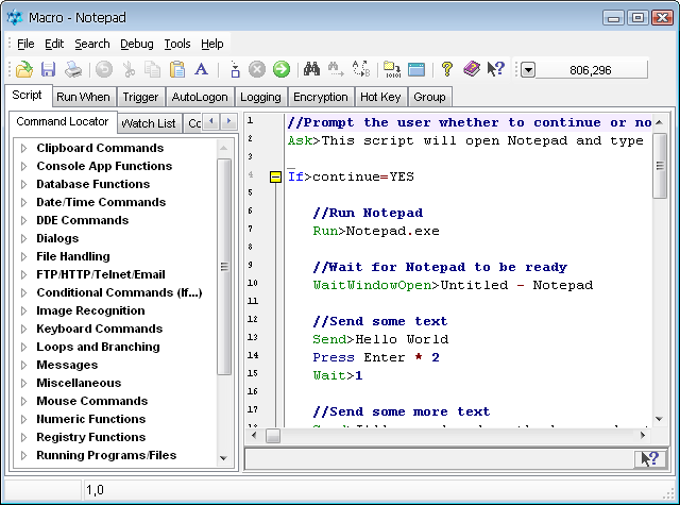Click the tab scroll left arrow
This screenshot has height=505, width=680.
pyautogui.click(x=212, y=121)
